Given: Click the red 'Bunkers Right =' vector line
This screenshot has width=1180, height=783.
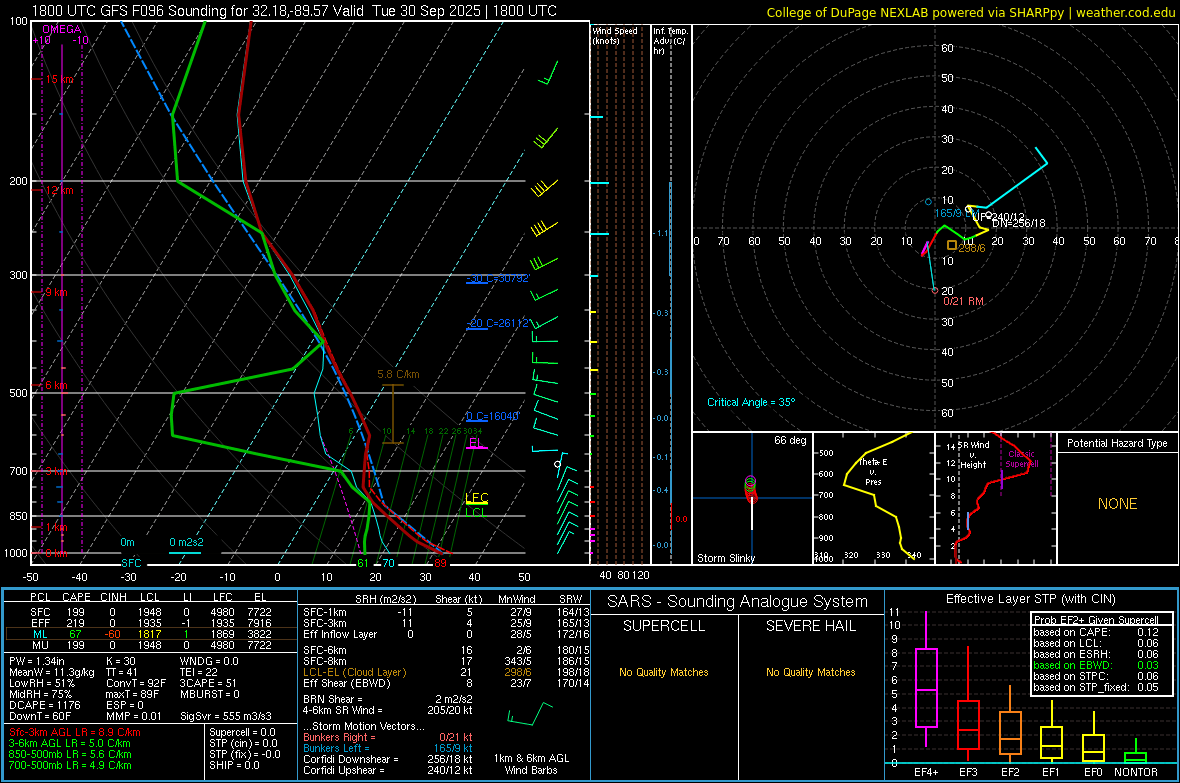Looking at the screenshot, I should 388,737.
